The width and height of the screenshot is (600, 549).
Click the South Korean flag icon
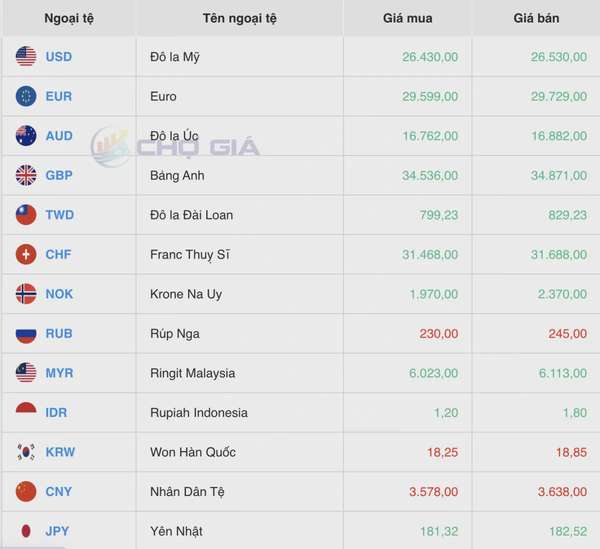[26, 452]
